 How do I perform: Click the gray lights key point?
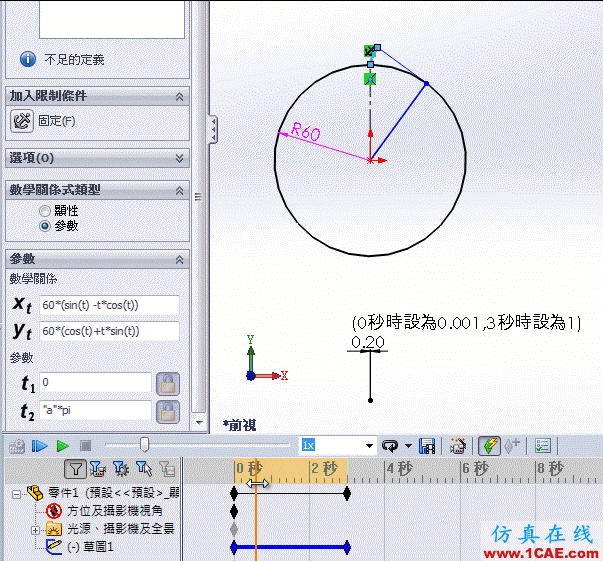234,529
